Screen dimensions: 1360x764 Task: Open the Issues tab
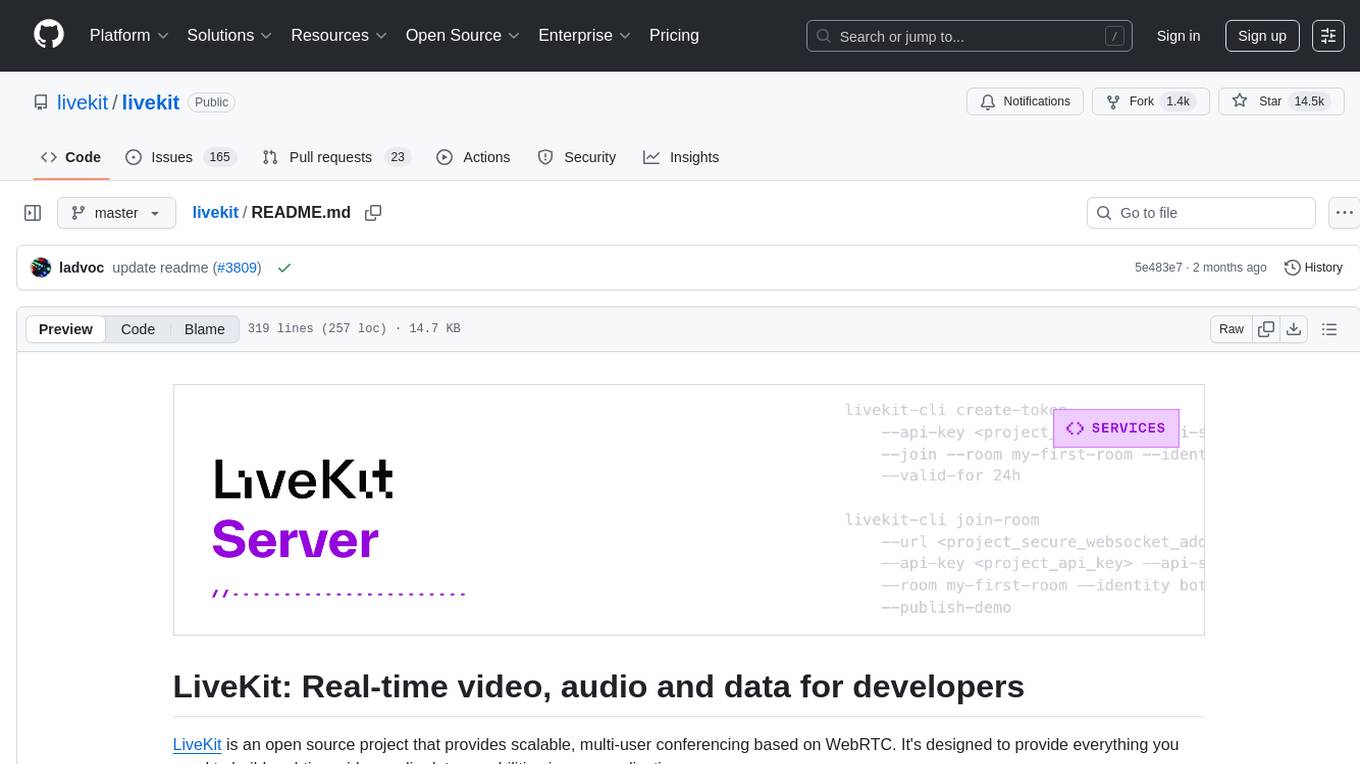pos(179,157)
